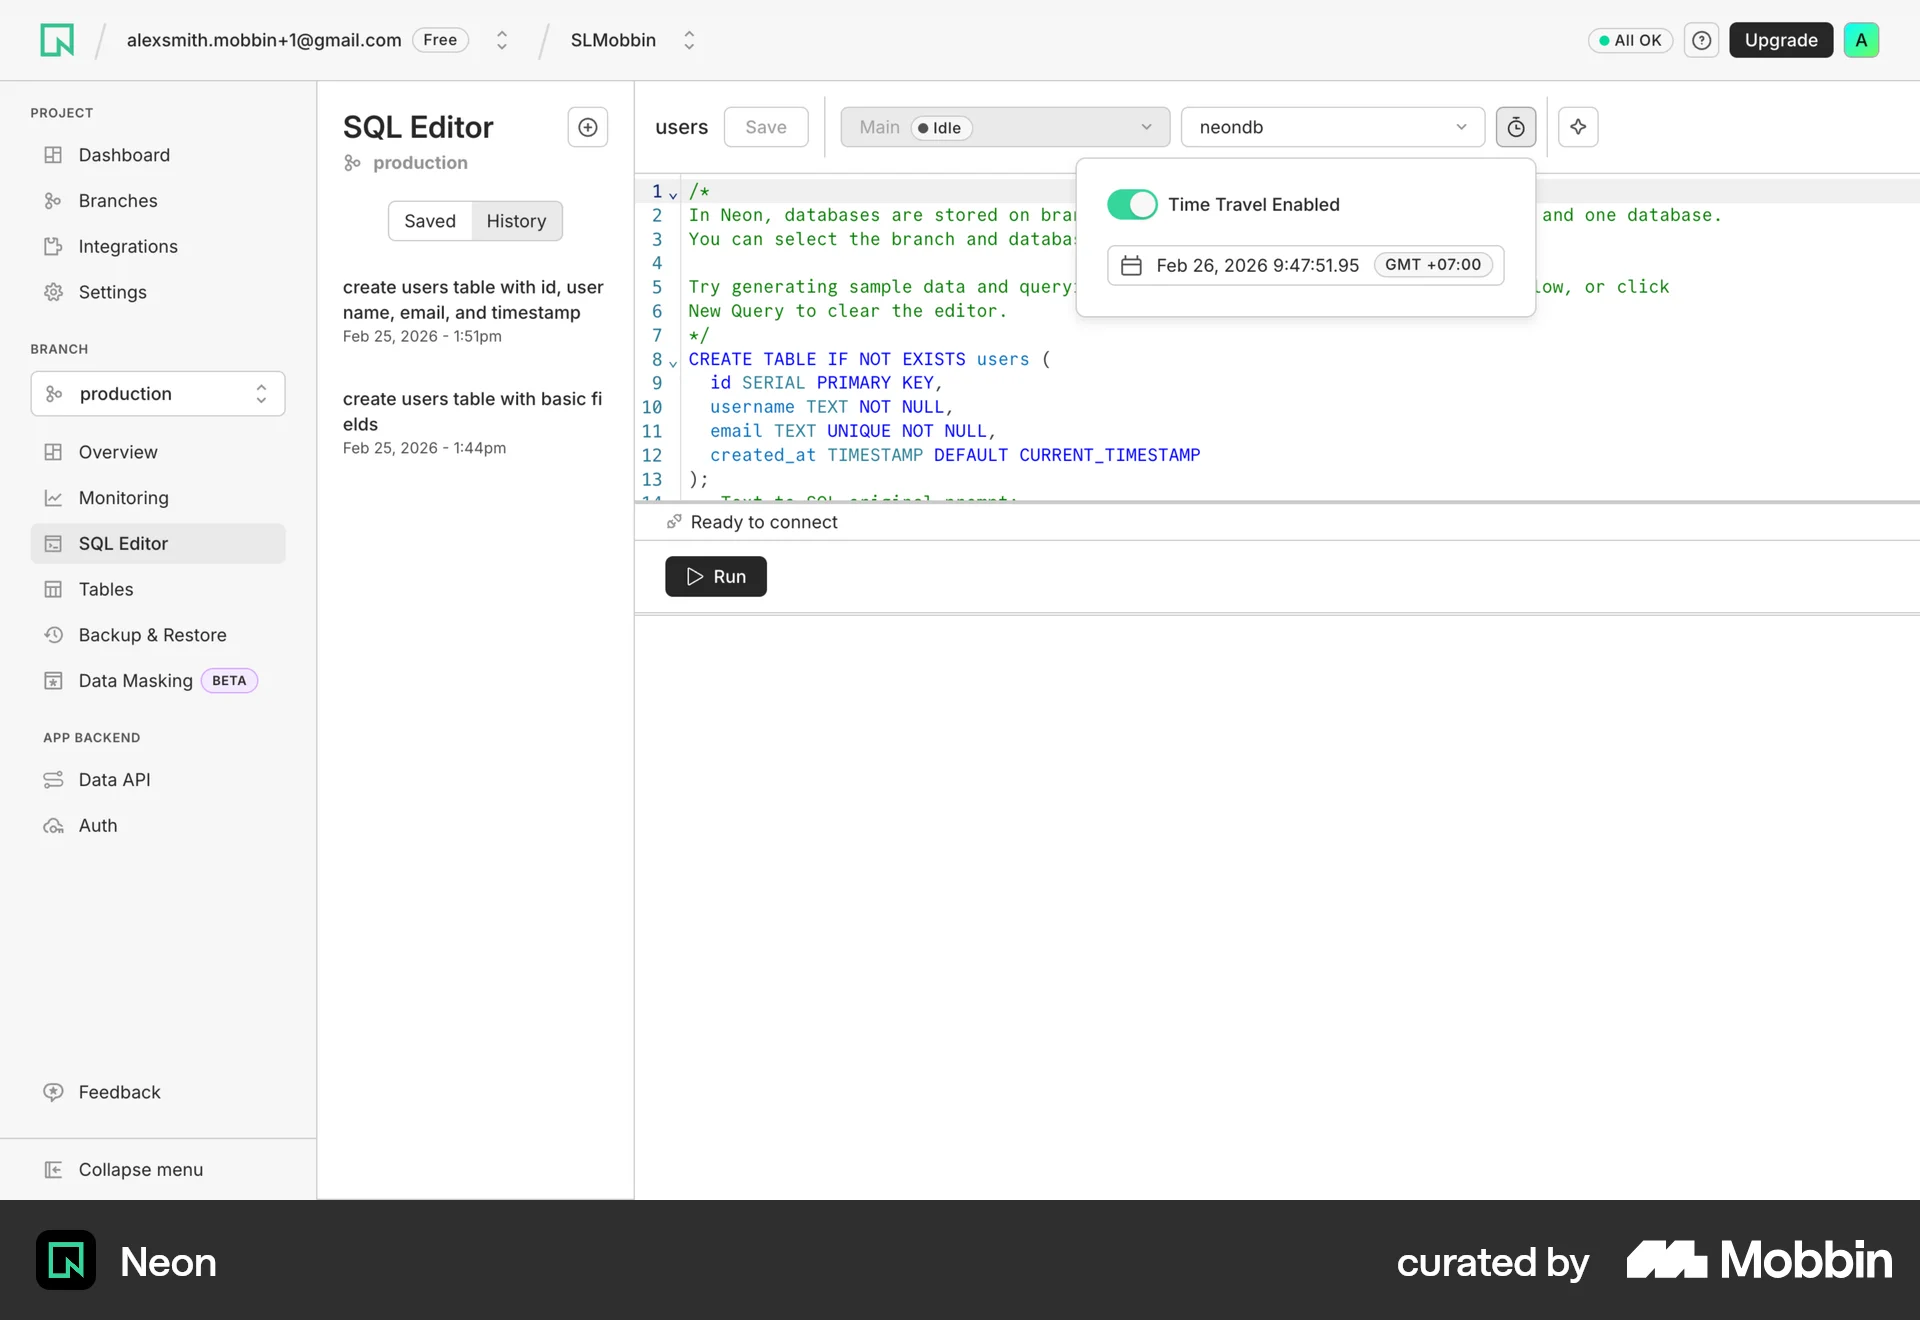Open the user avatar menu
The height and width of the screenshot is (1320, 1920).
[1861, 40]
